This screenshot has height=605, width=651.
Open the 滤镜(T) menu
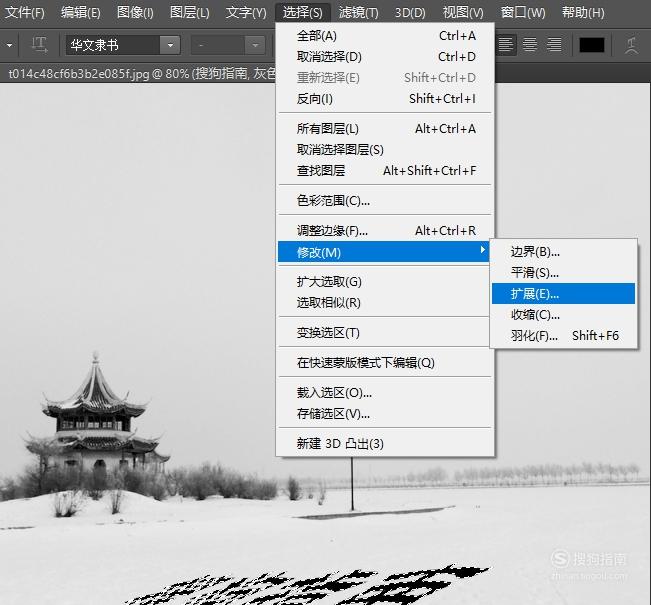coord(358,12)
